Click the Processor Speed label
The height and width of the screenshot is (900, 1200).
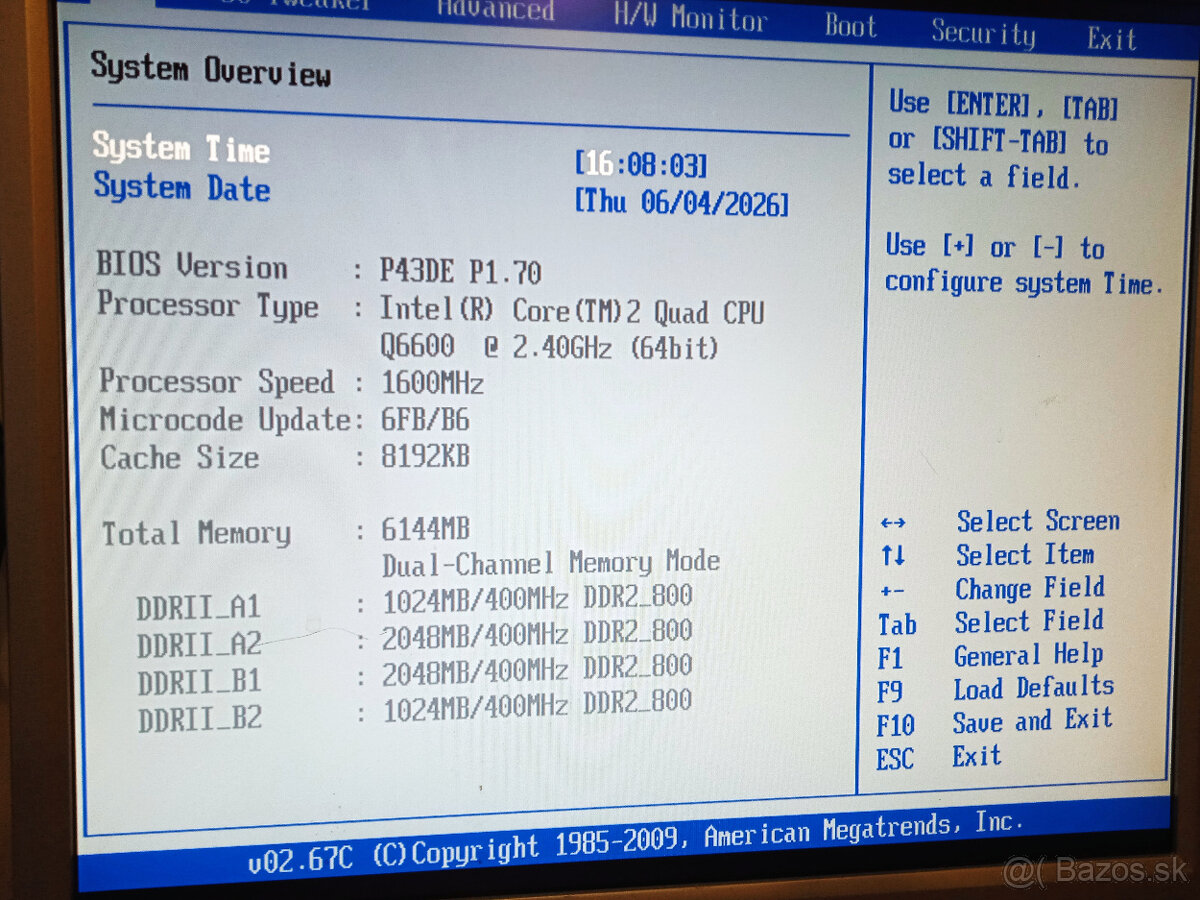(x=217, y=381)
